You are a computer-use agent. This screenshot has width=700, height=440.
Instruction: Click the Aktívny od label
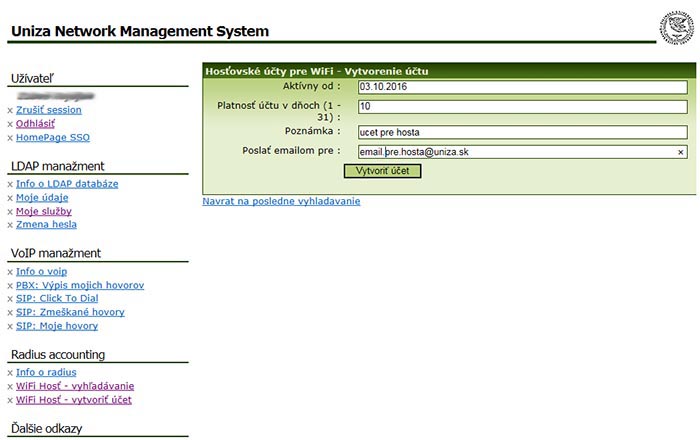(312, 86)
